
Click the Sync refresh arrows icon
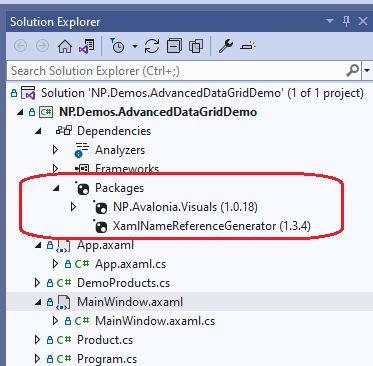(x=152, y=46)
